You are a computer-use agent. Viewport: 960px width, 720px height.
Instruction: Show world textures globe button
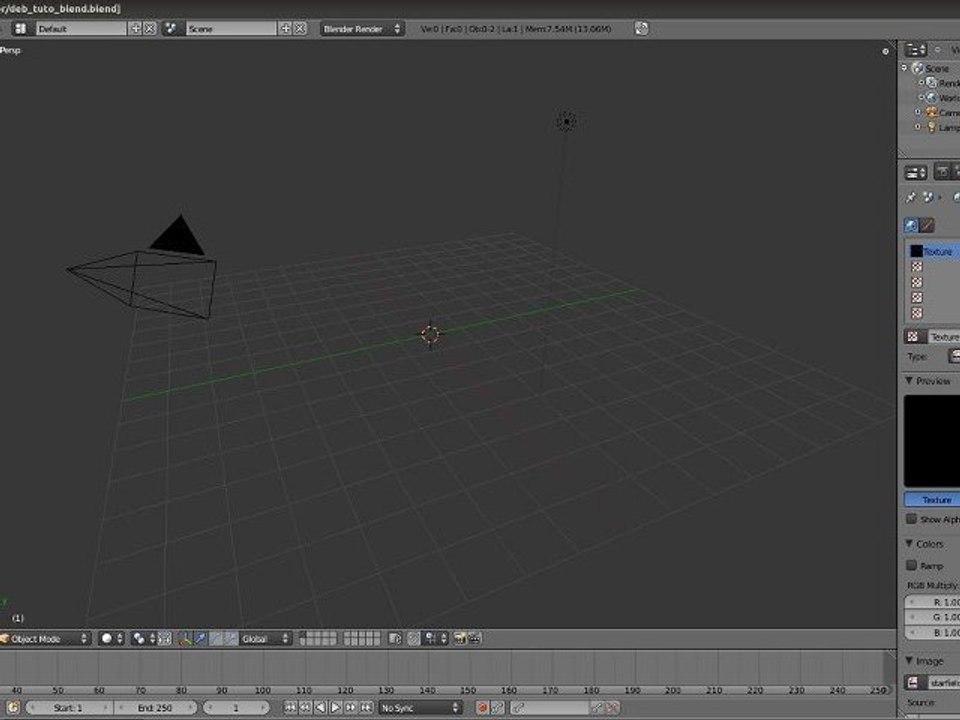(x=912, y=225)
